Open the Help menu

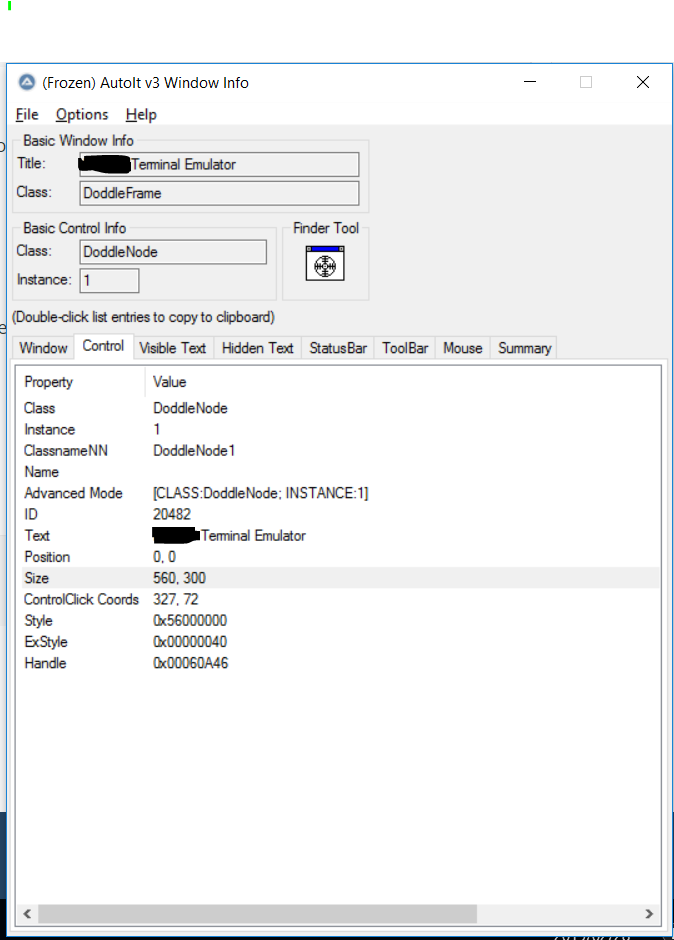coord(141,115)
